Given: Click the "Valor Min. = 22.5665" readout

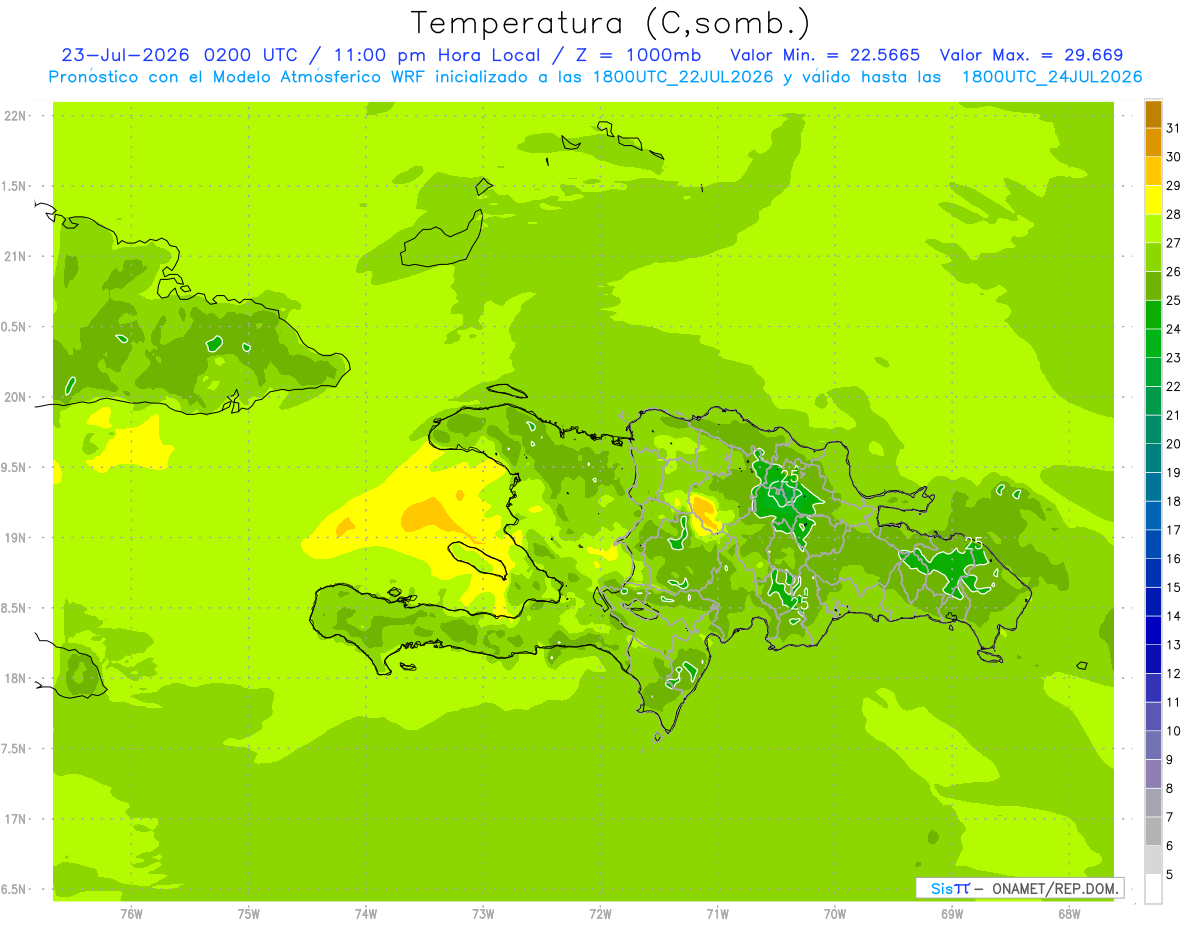Looking at the screenshot, I should [x=825, y=55].
